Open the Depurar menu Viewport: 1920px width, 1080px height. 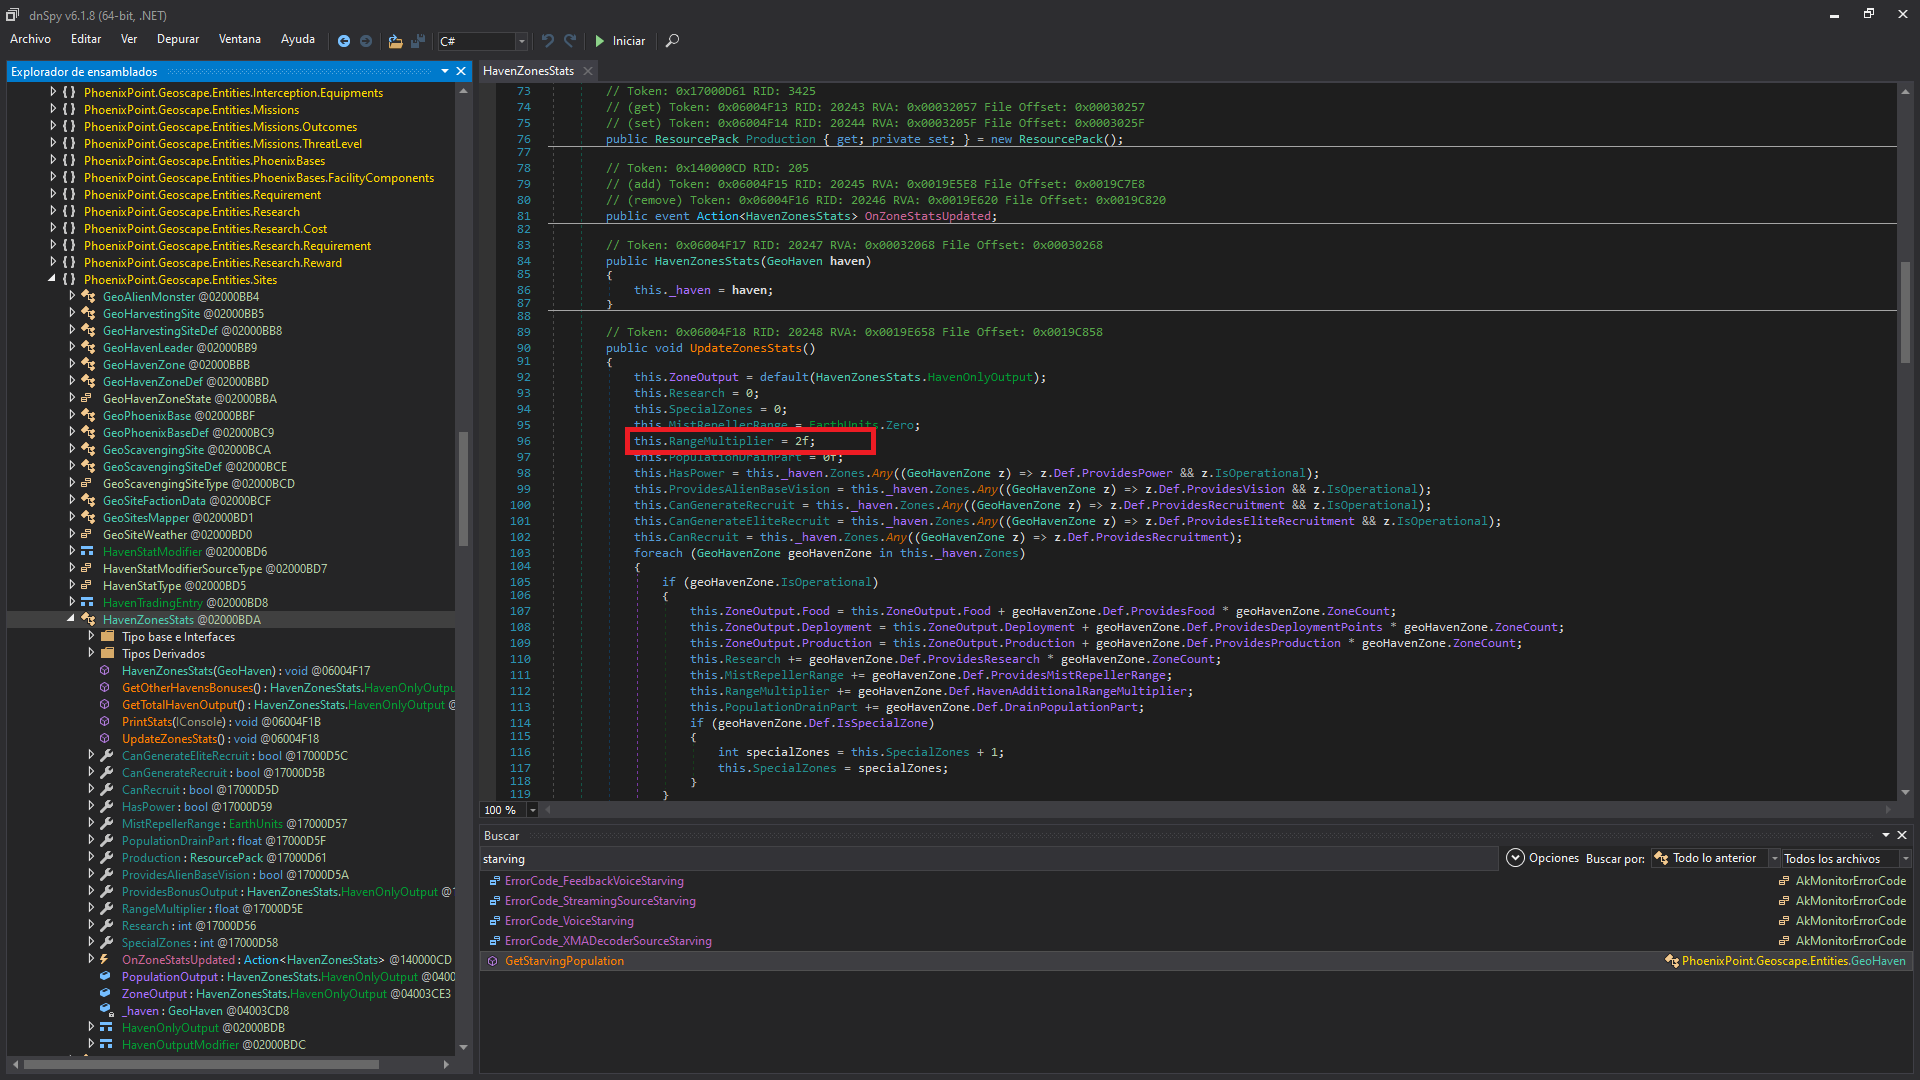pos(178,39)
